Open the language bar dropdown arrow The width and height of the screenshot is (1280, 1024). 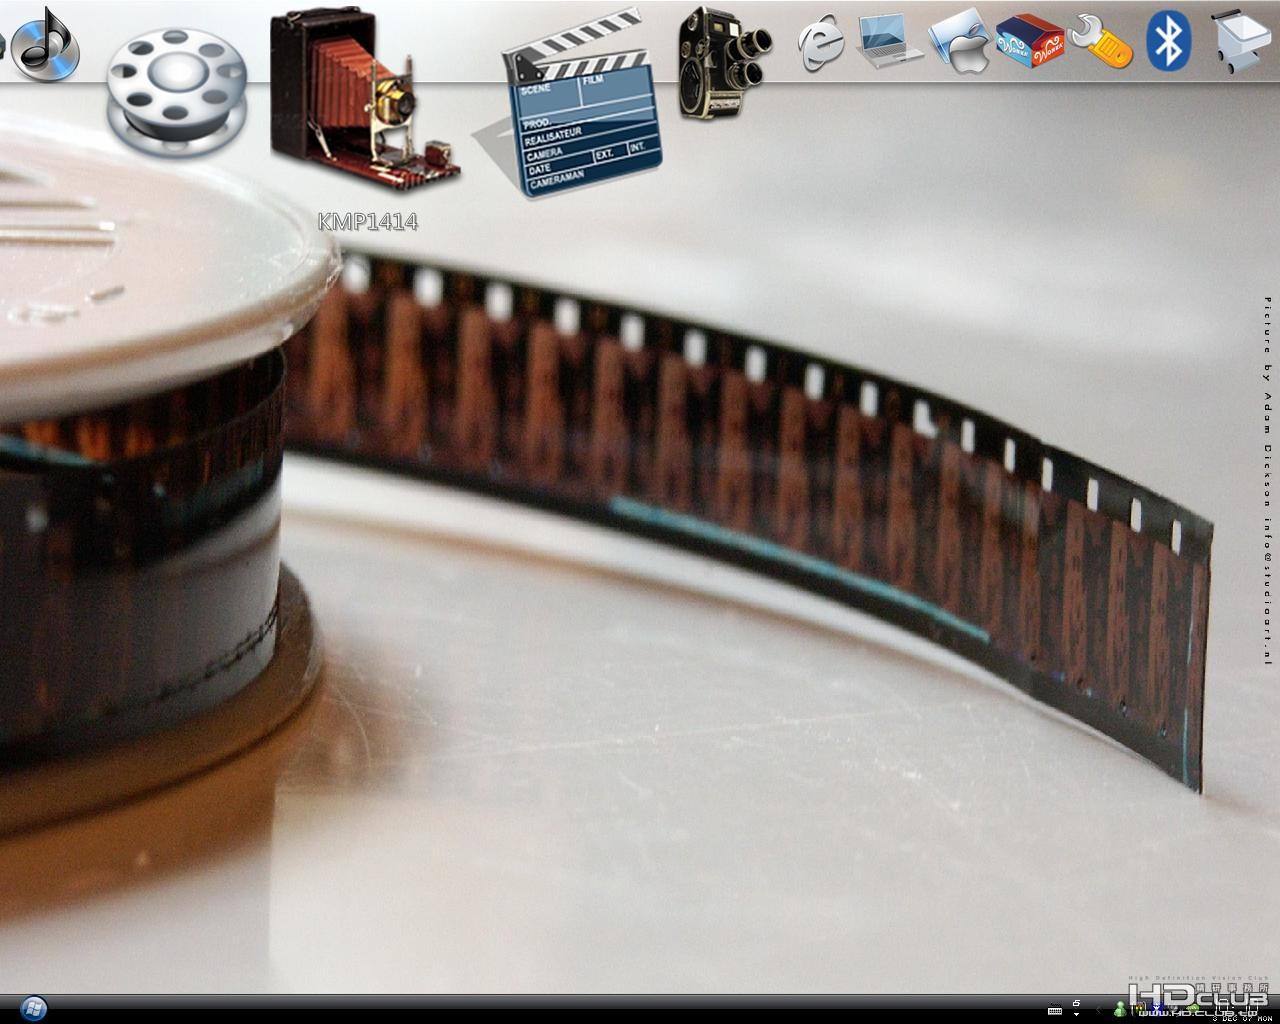tap(1076, 1014)
